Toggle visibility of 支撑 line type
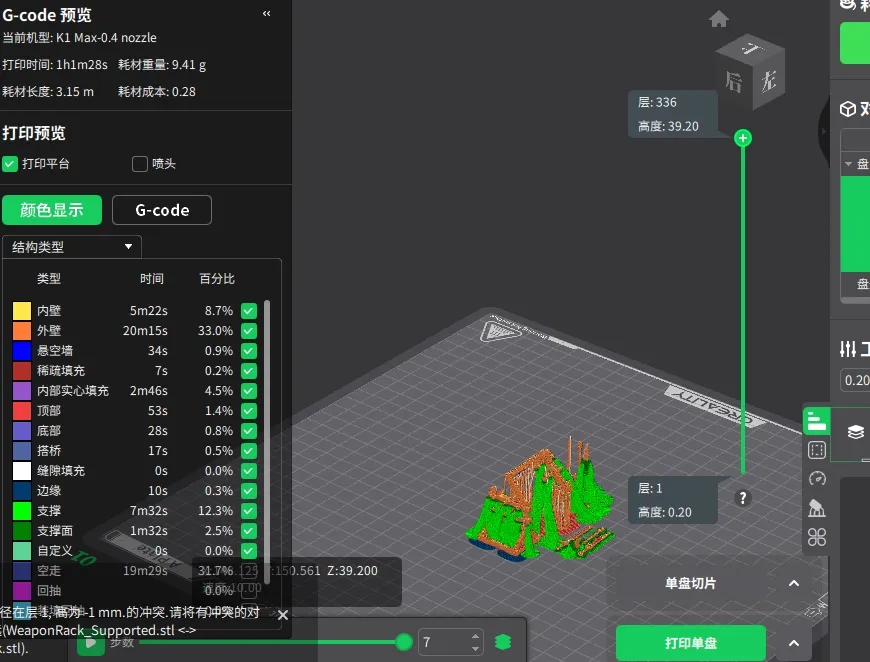The height and width of the screenshot is (662, 870). [x=249, y=511]
